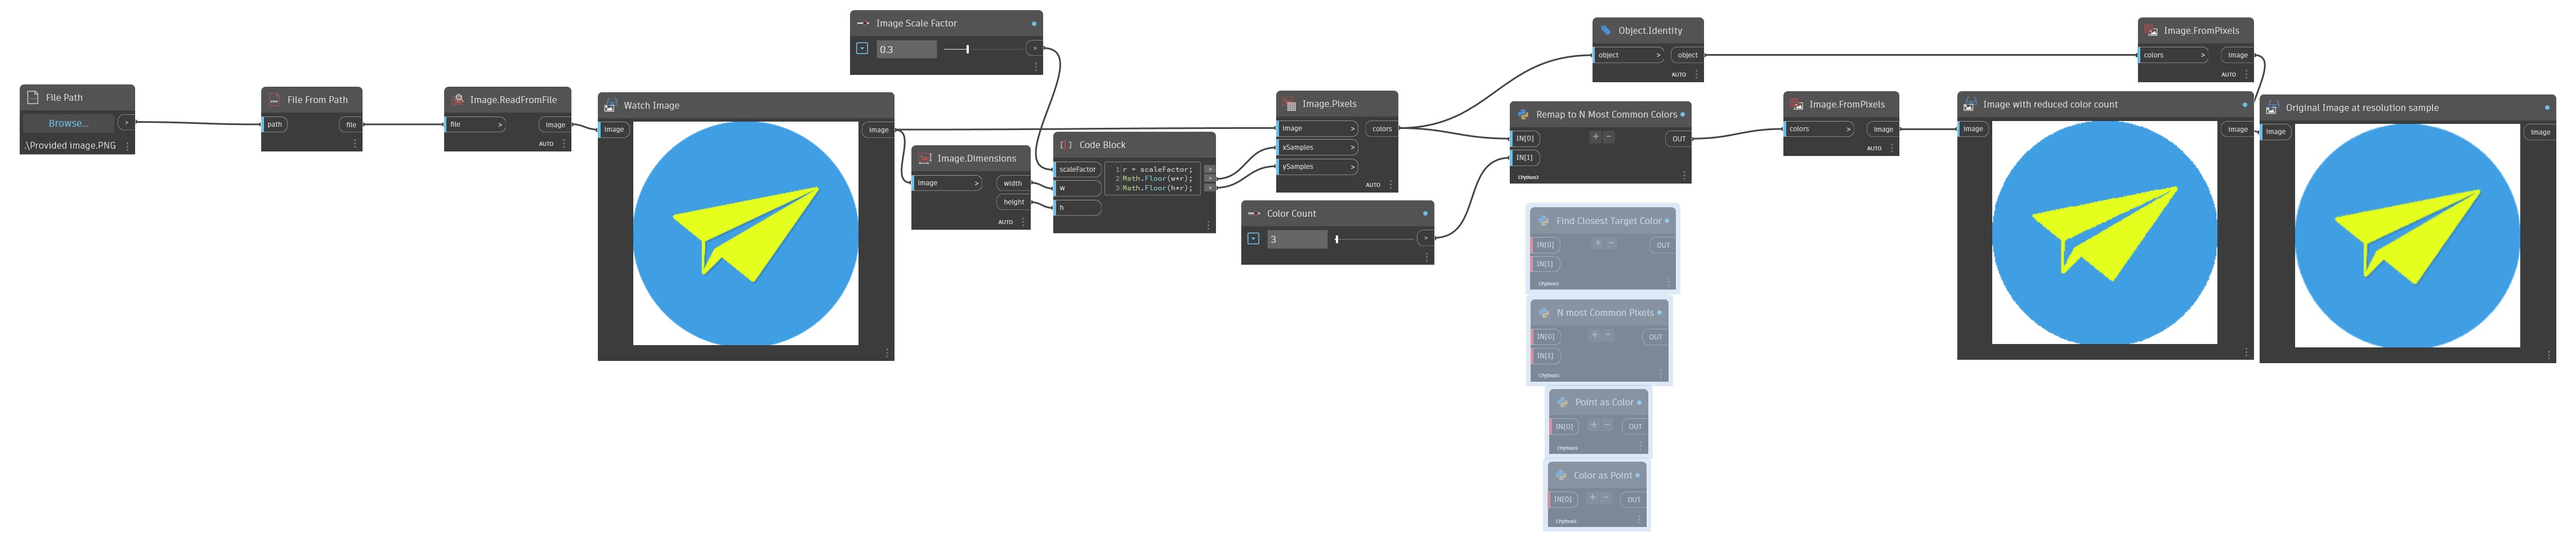This screenshot has height=554, width=2576.
Task: Click the Image Scale Factor slider handle
Action: tap(967, 49)
